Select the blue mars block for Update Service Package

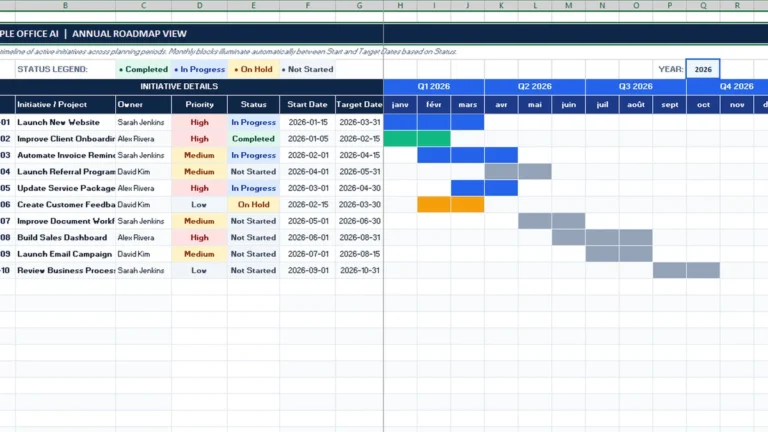[467, 188]
